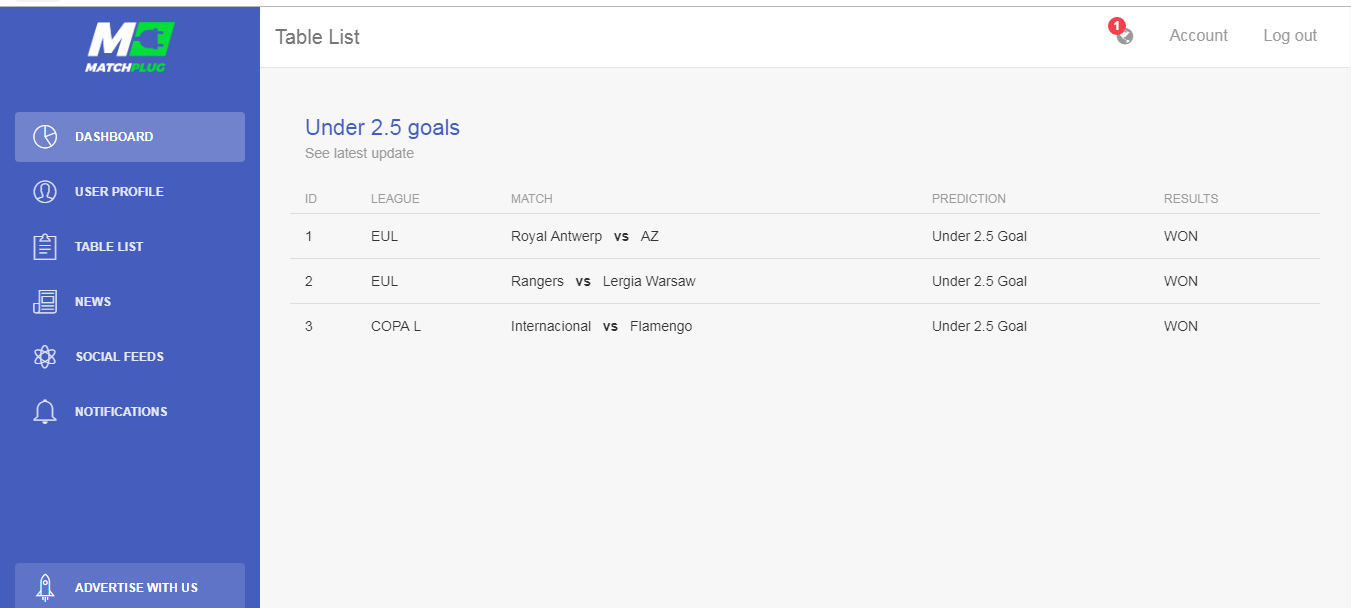Viewport: 1351px width, 608px height.
Task: Open the Account link in header
Action: tap(1198, 36)
